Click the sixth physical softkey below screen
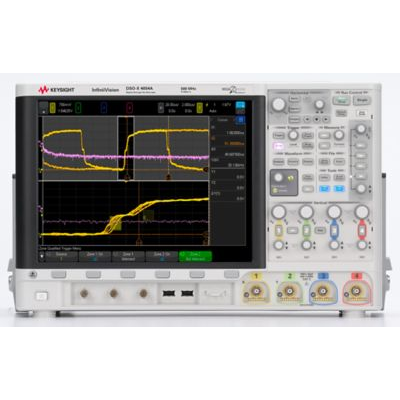This screenshot has height=400, width=400. (232, 274)
